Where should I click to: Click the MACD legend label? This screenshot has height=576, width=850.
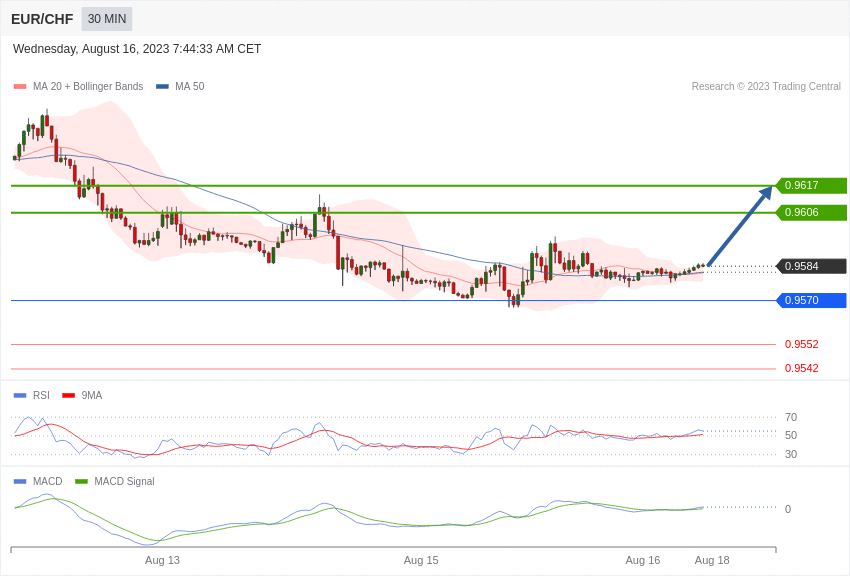48,482
